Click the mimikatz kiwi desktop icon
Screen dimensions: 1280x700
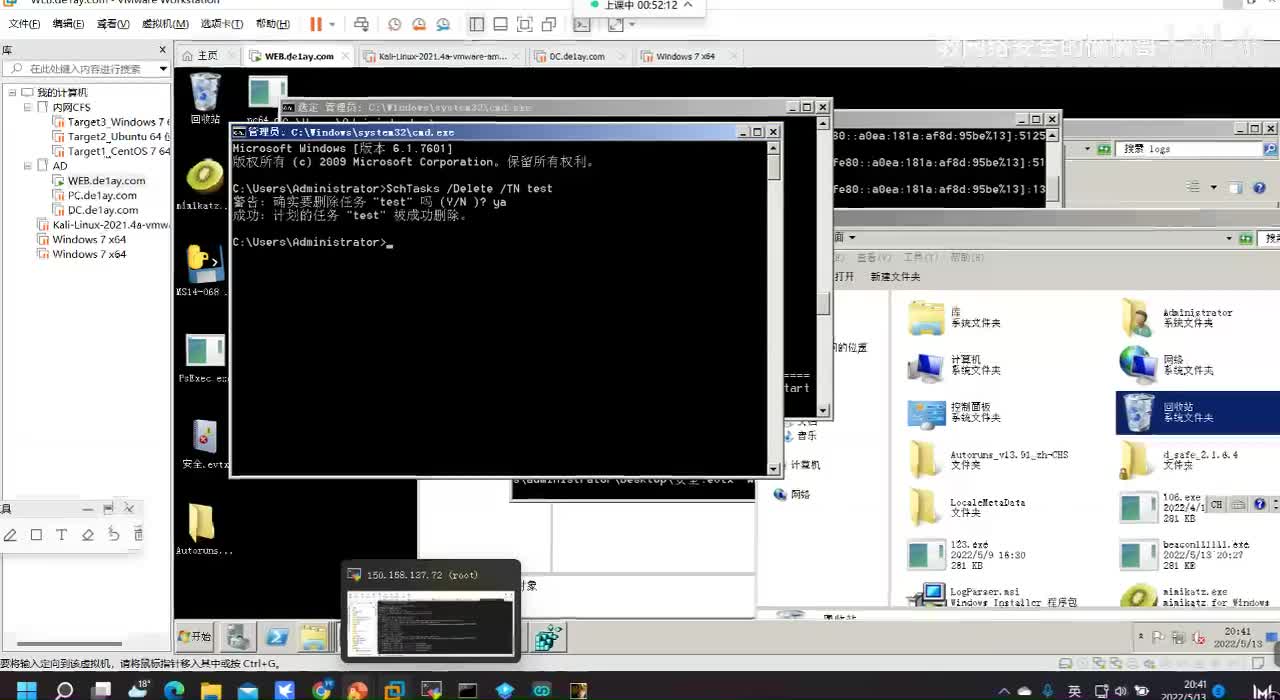tap(205, 186)
